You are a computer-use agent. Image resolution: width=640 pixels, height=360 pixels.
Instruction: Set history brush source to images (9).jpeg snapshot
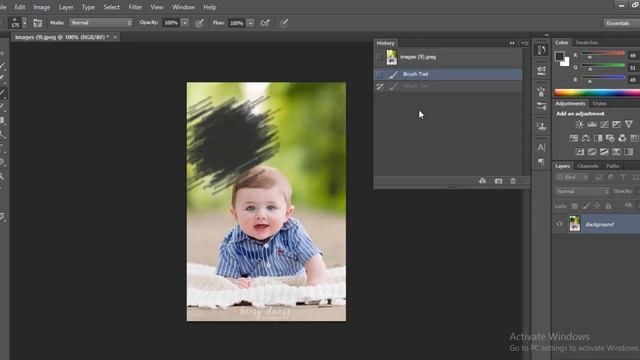pos(380,57)
